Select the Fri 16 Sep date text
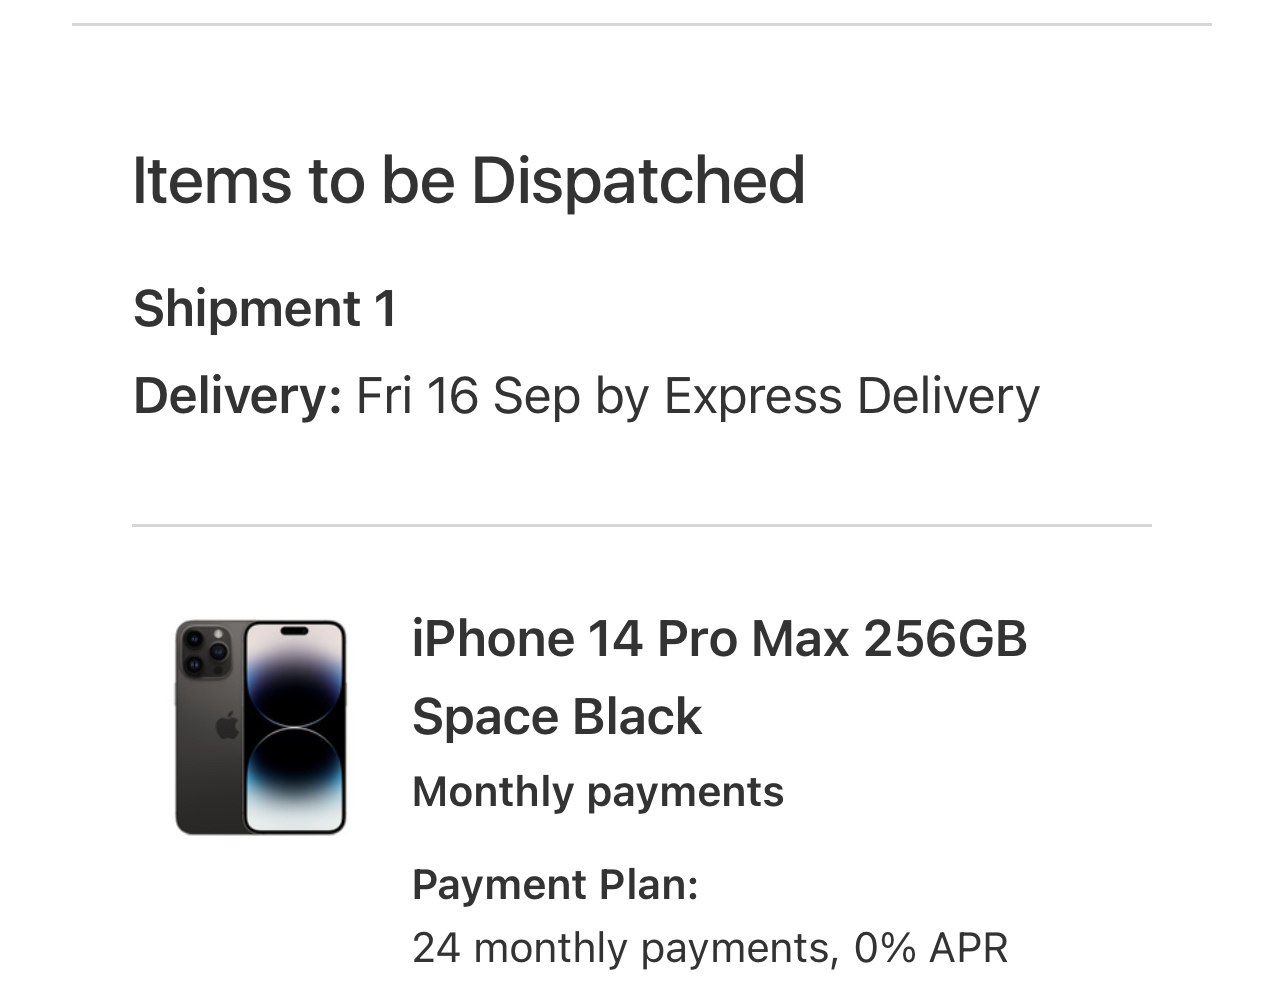This screenshot has height=988, width=1284. click(x=468, y=396)
